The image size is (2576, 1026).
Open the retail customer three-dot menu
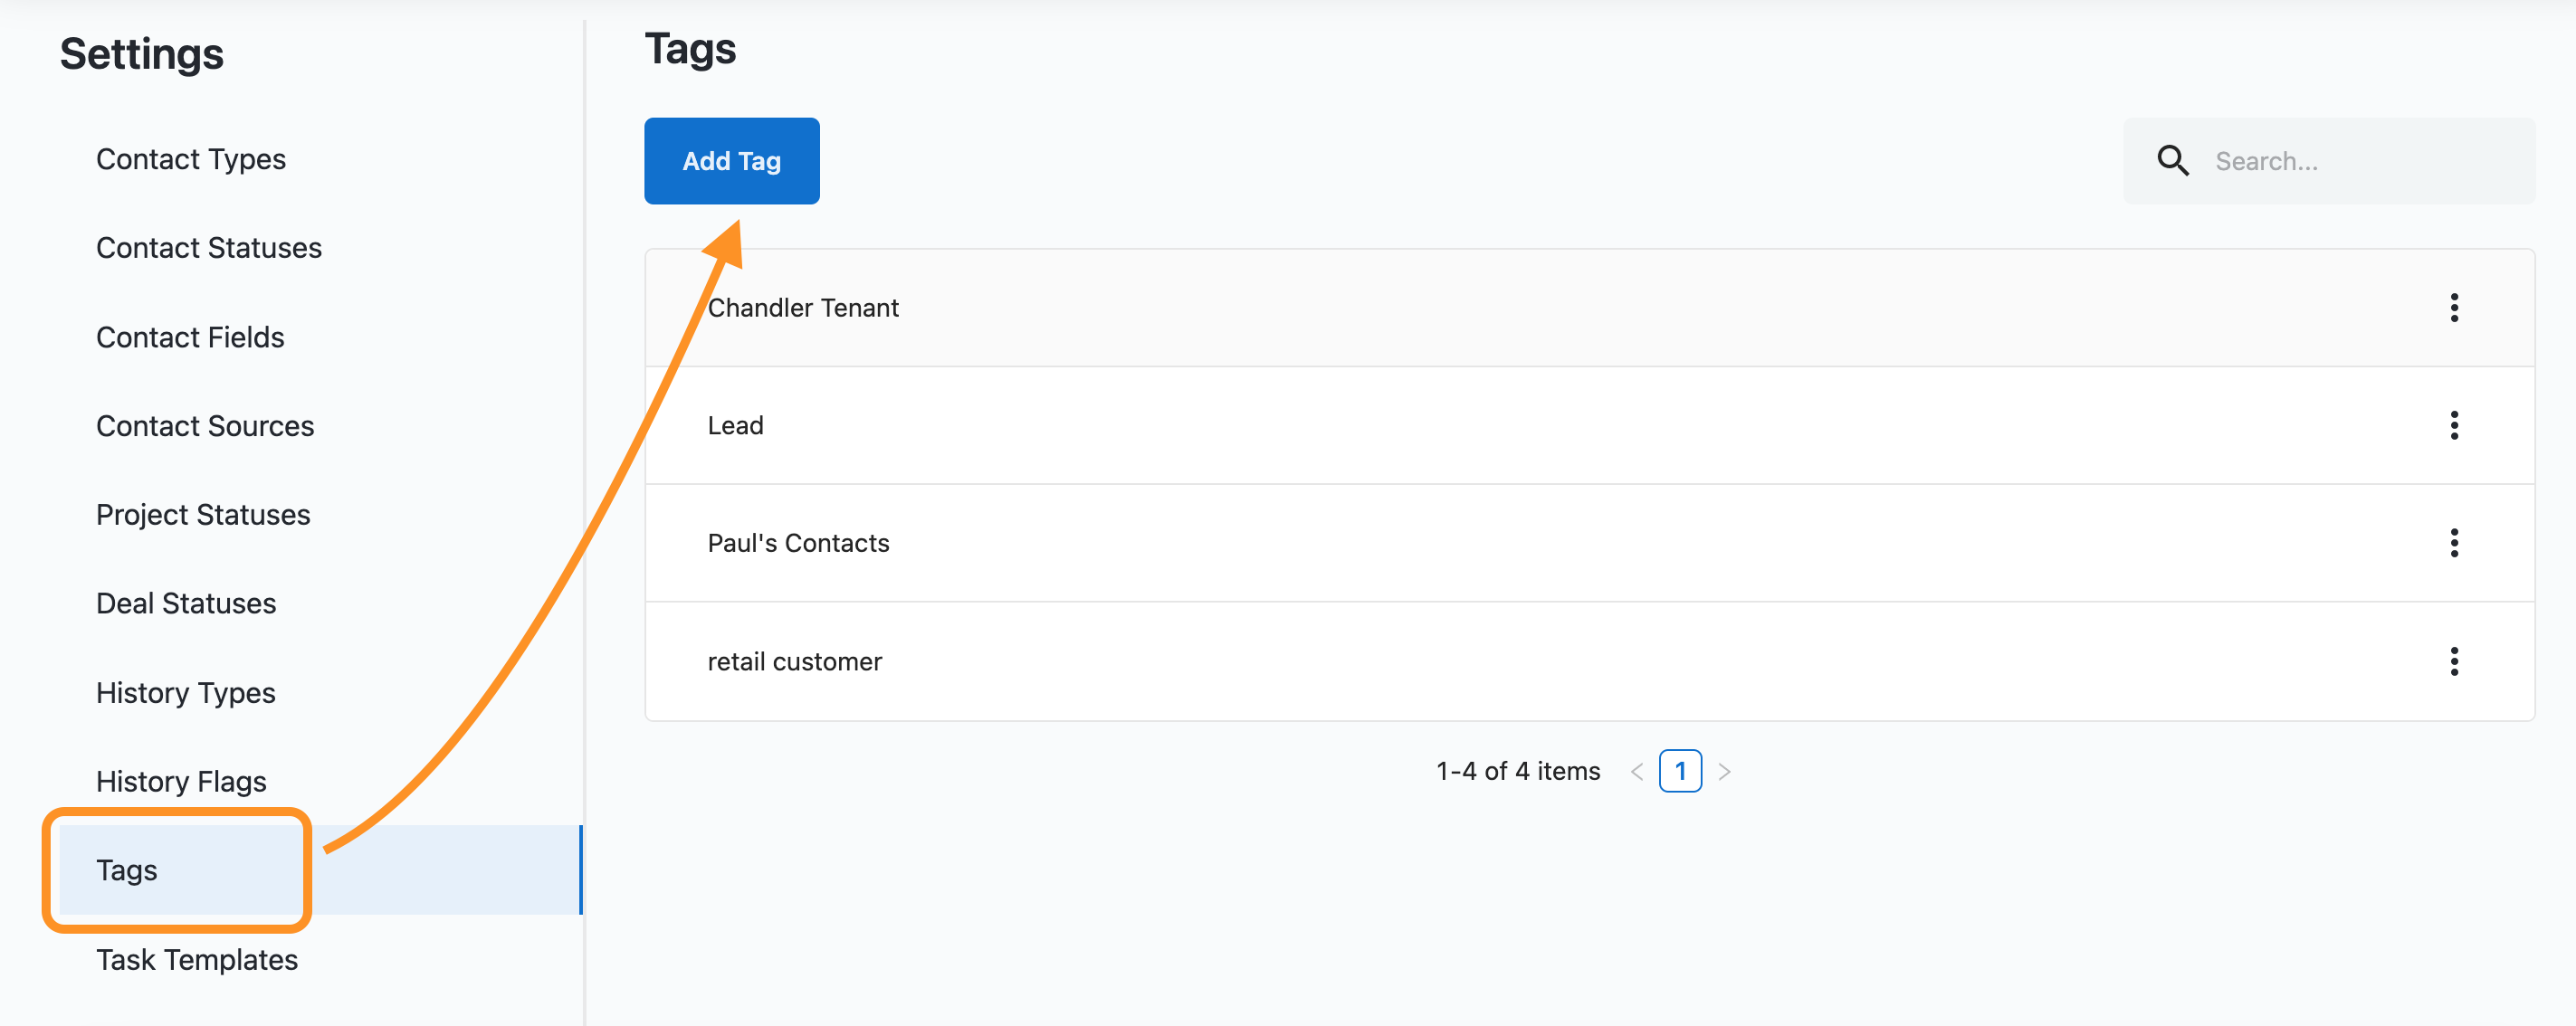pyautogui.click(x=2453, y=661)
